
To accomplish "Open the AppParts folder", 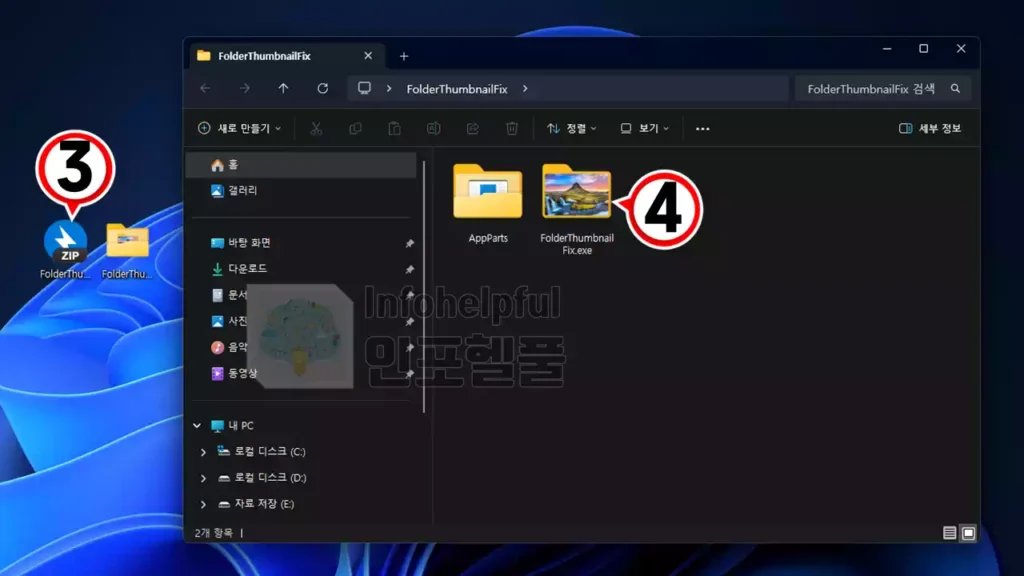I will click(488, 204).
